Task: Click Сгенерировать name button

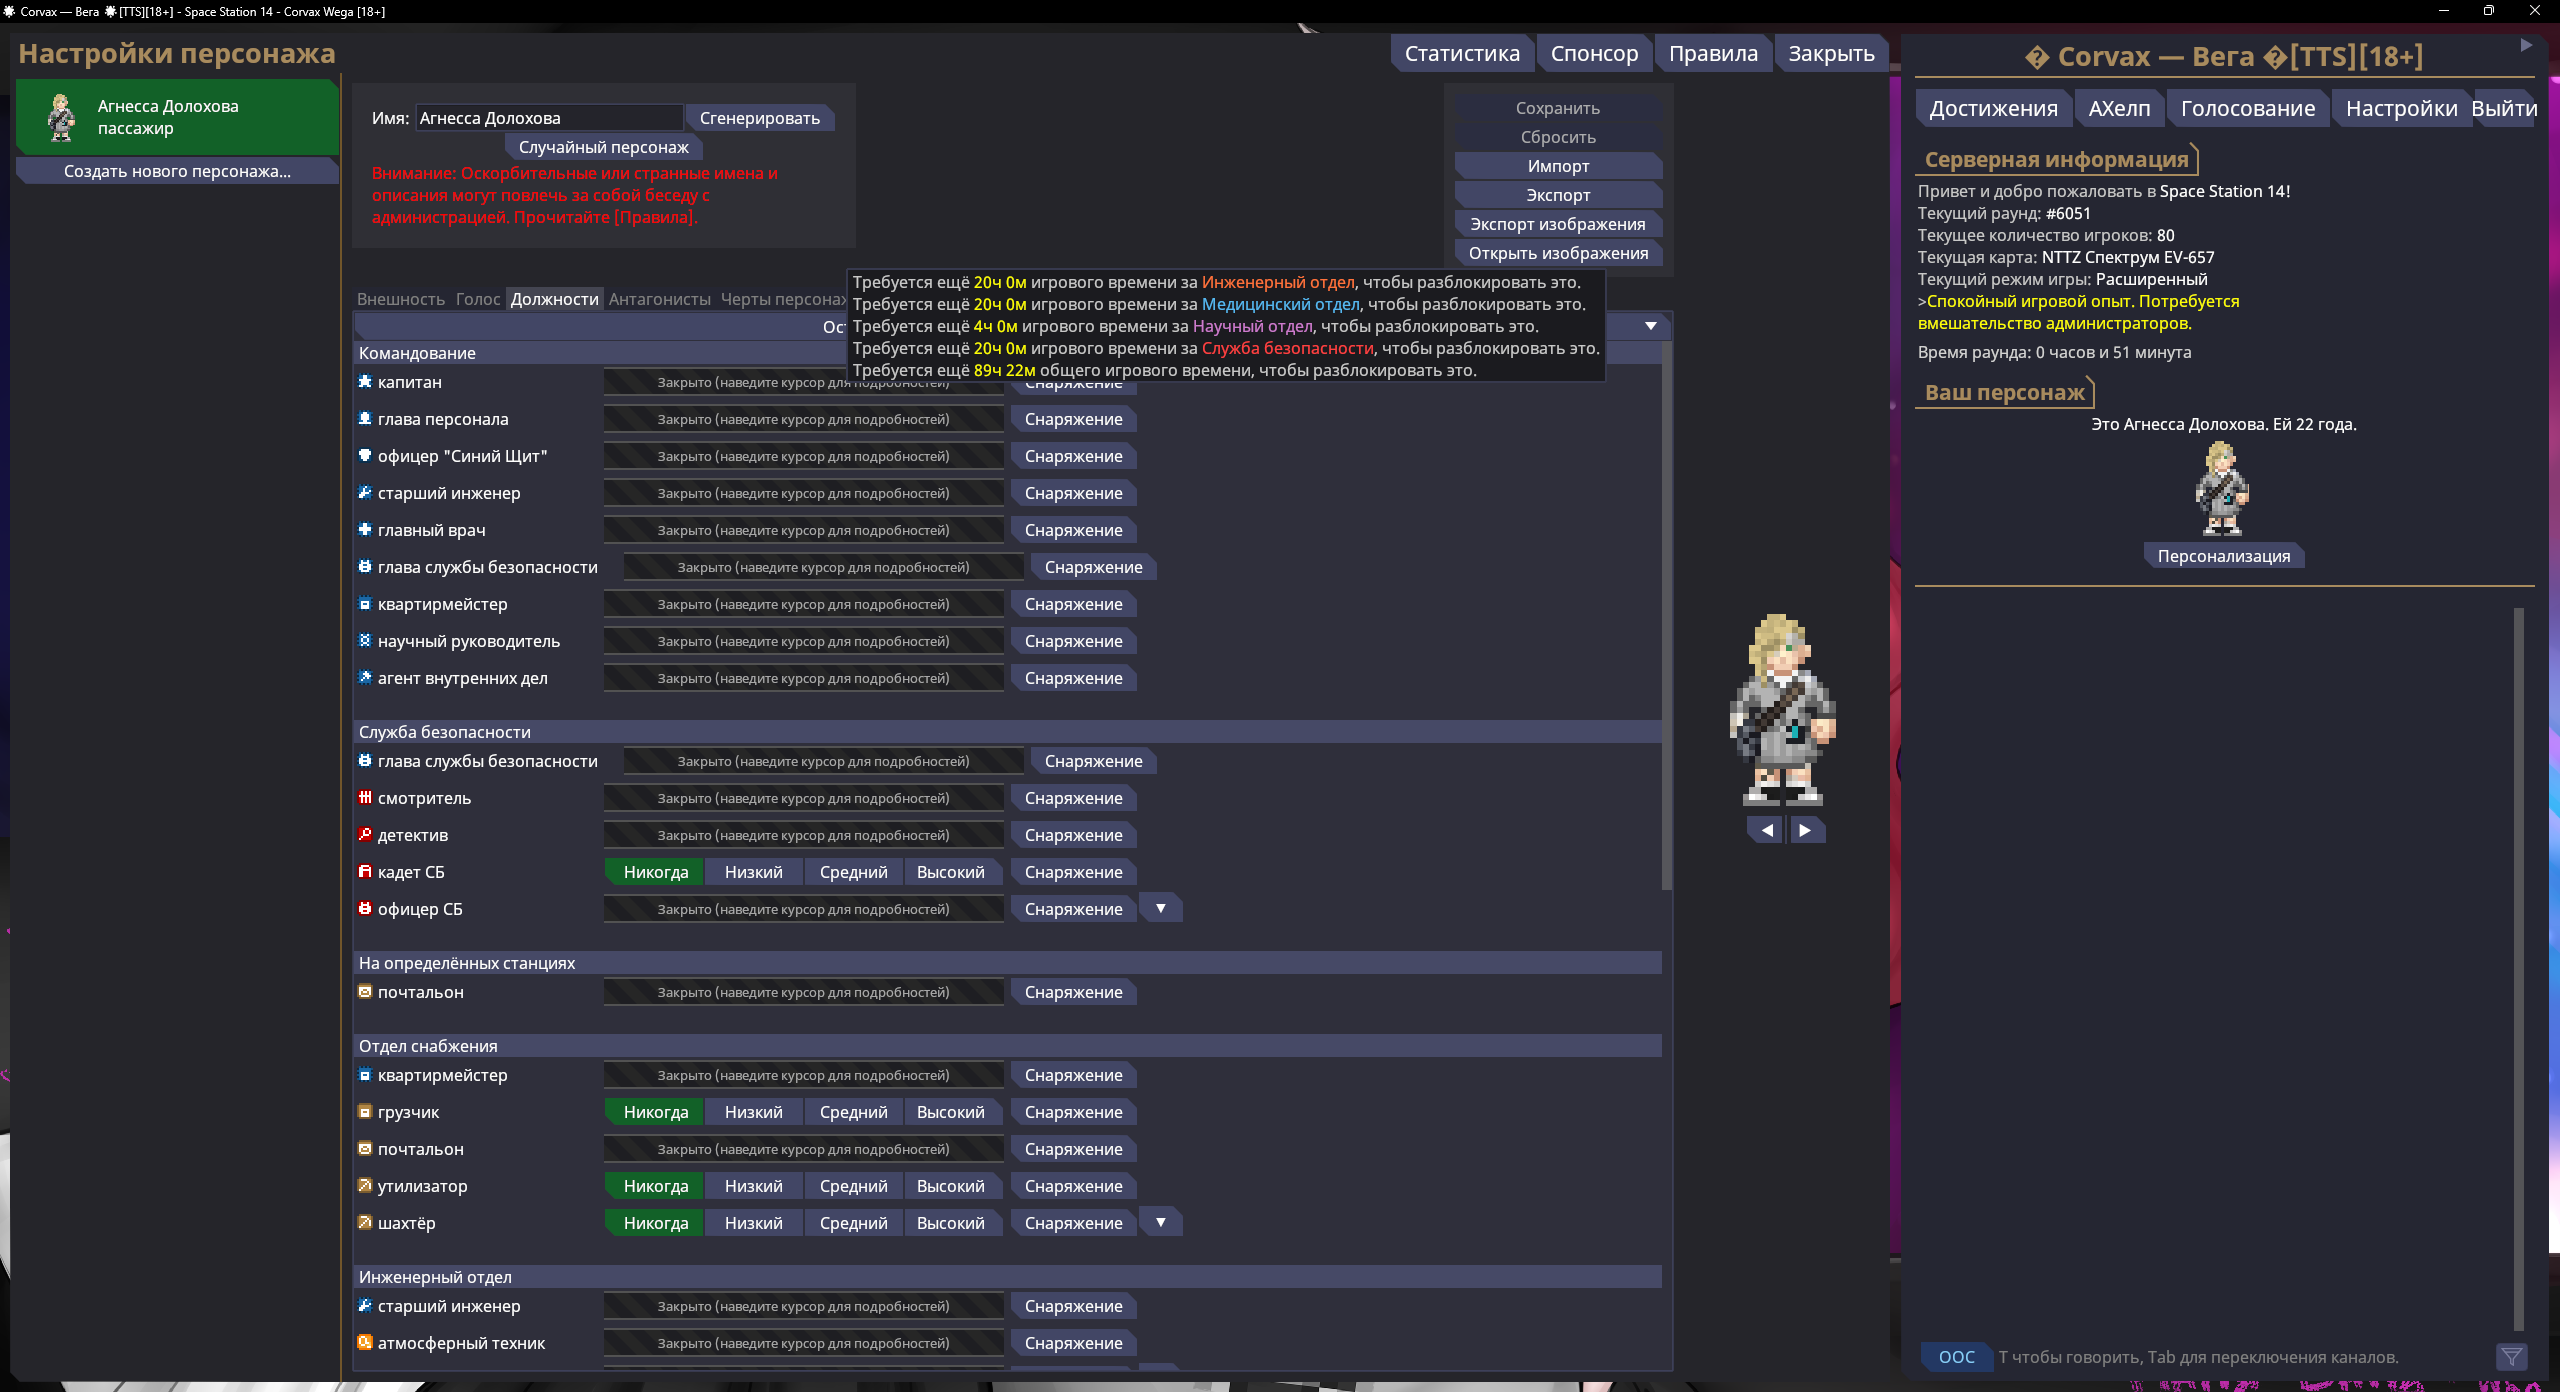Action: [x=759, y=118]
